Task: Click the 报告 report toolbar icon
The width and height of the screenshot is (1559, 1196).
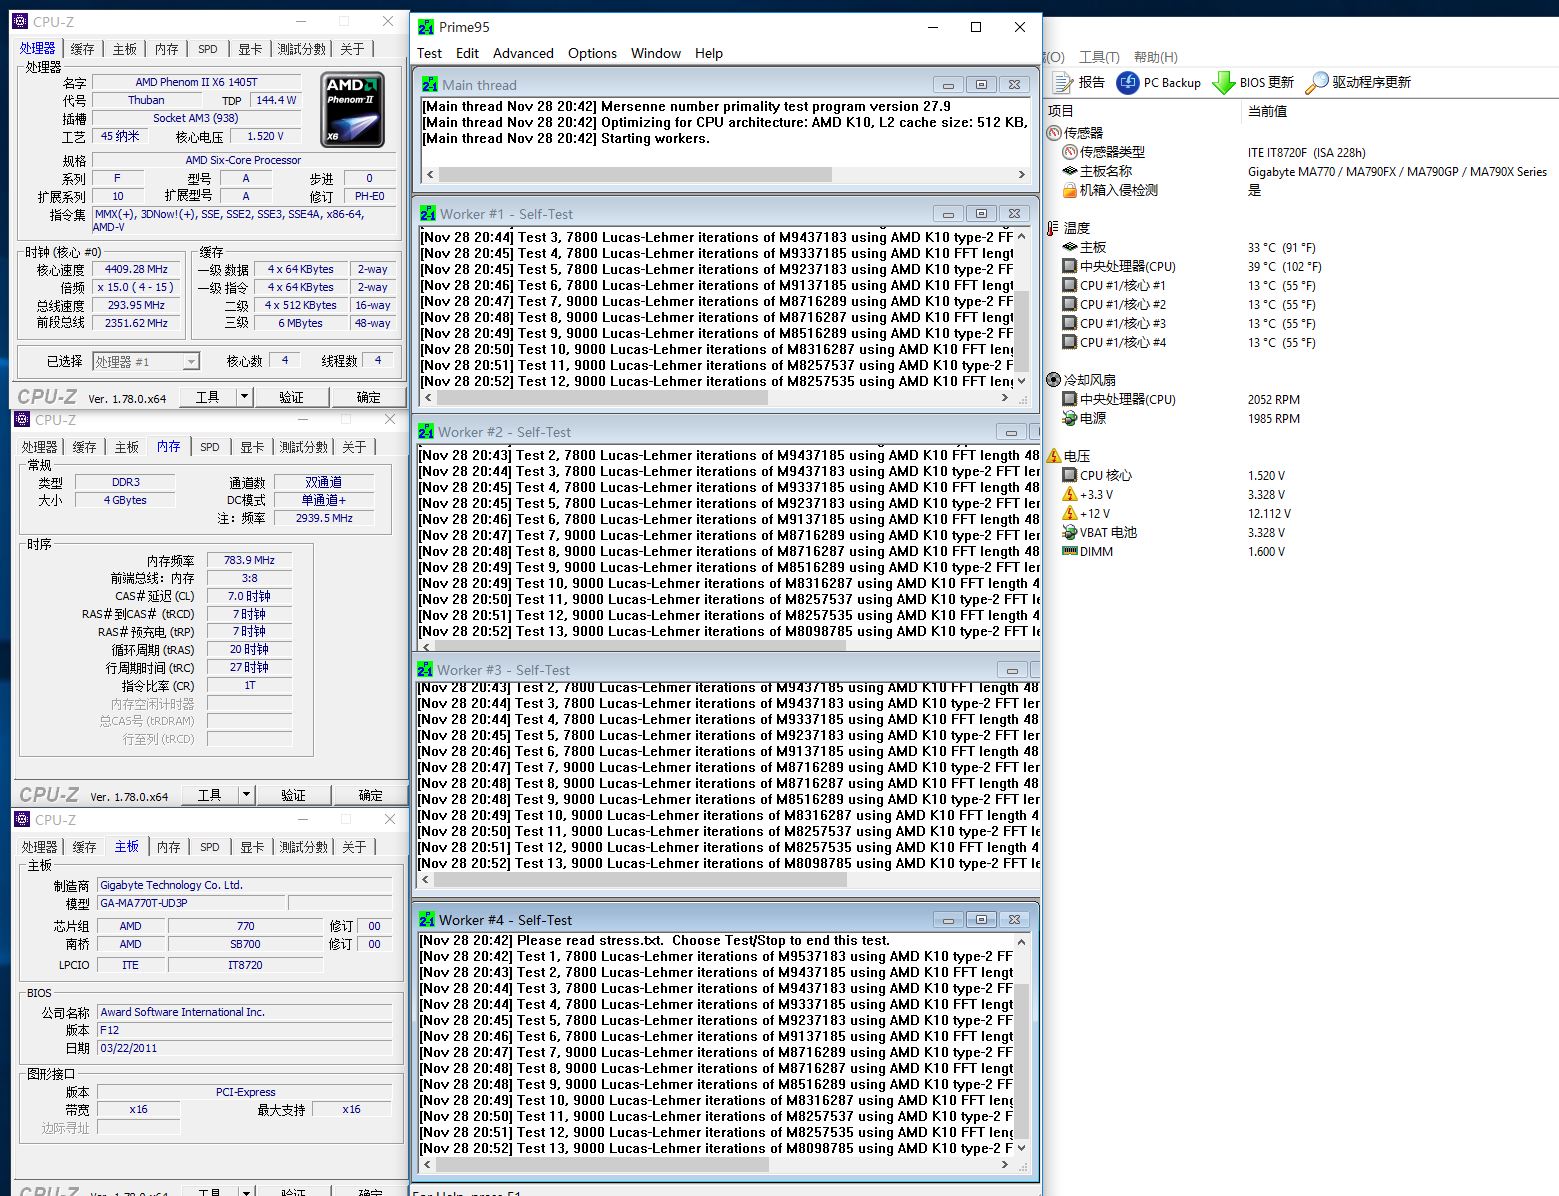Action: 1064,83
